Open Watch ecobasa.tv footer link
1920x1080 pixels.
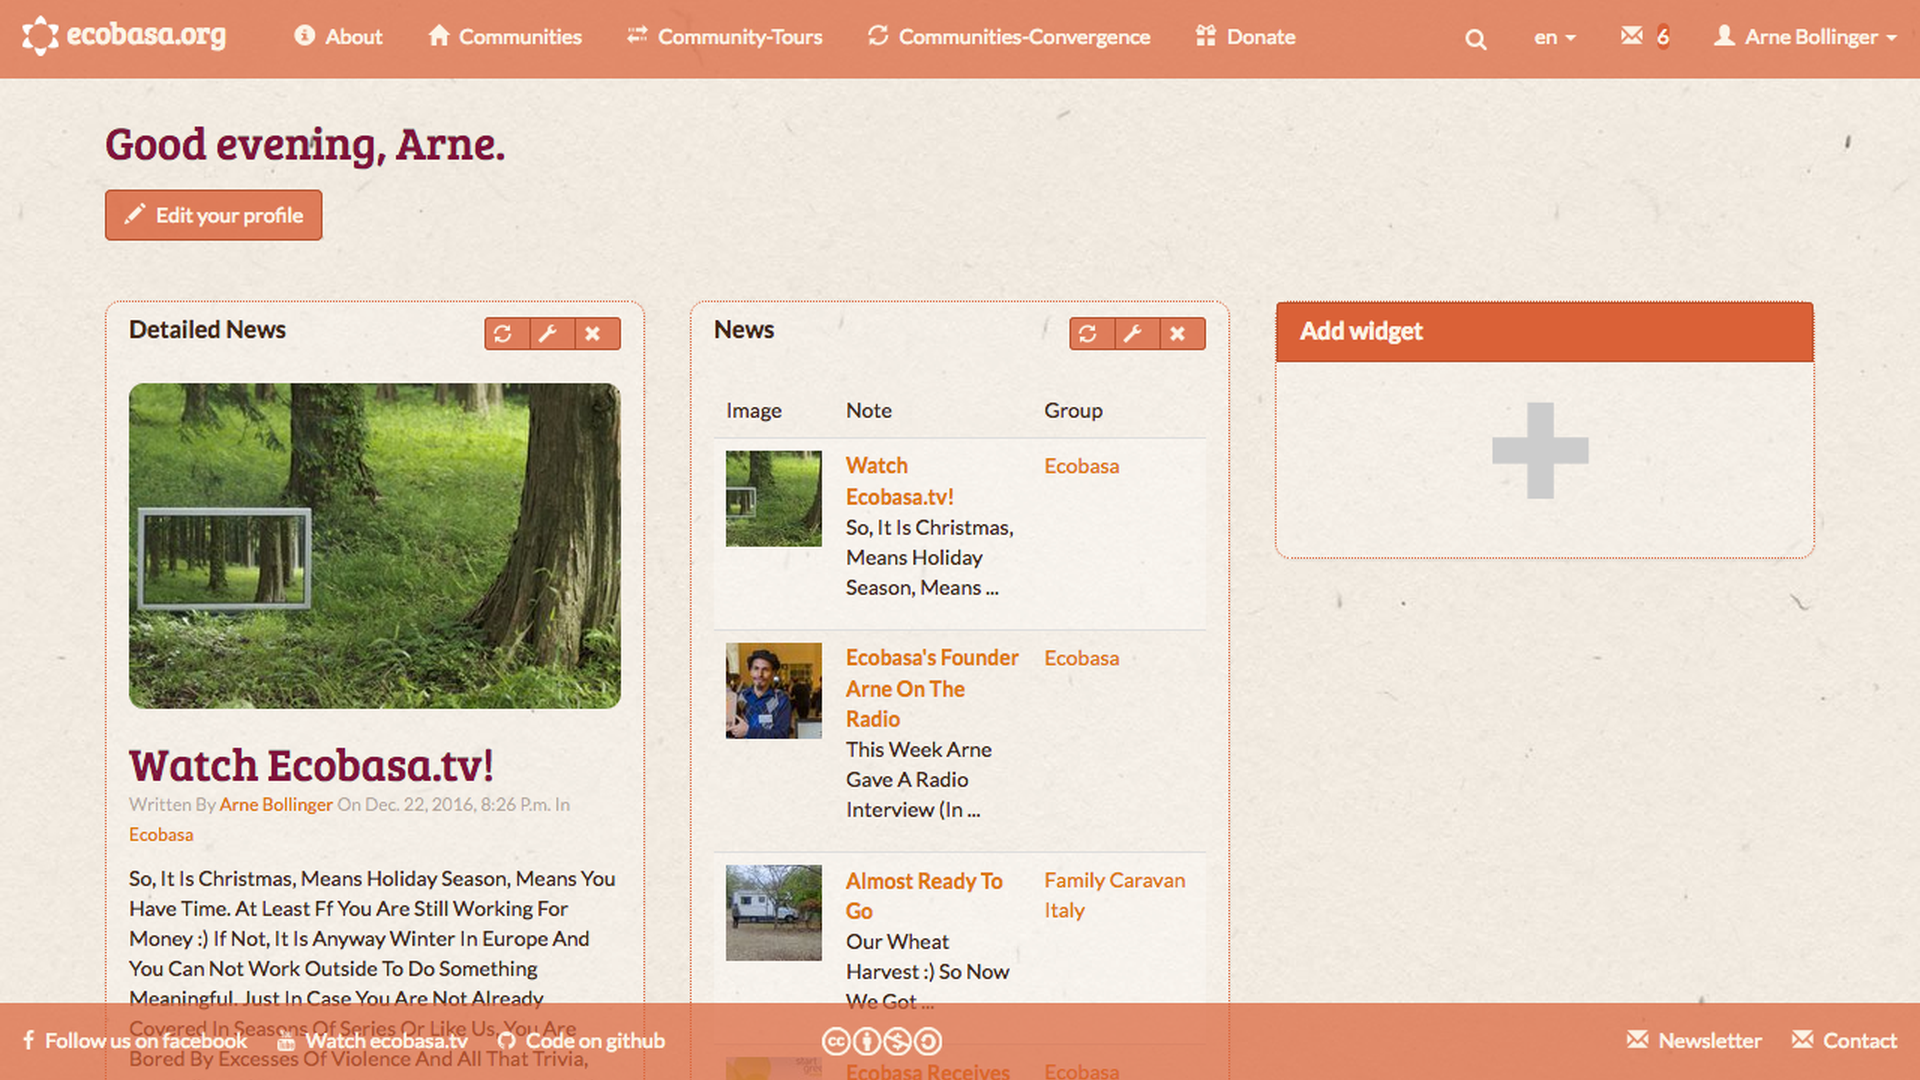(x=373, y=1041)
